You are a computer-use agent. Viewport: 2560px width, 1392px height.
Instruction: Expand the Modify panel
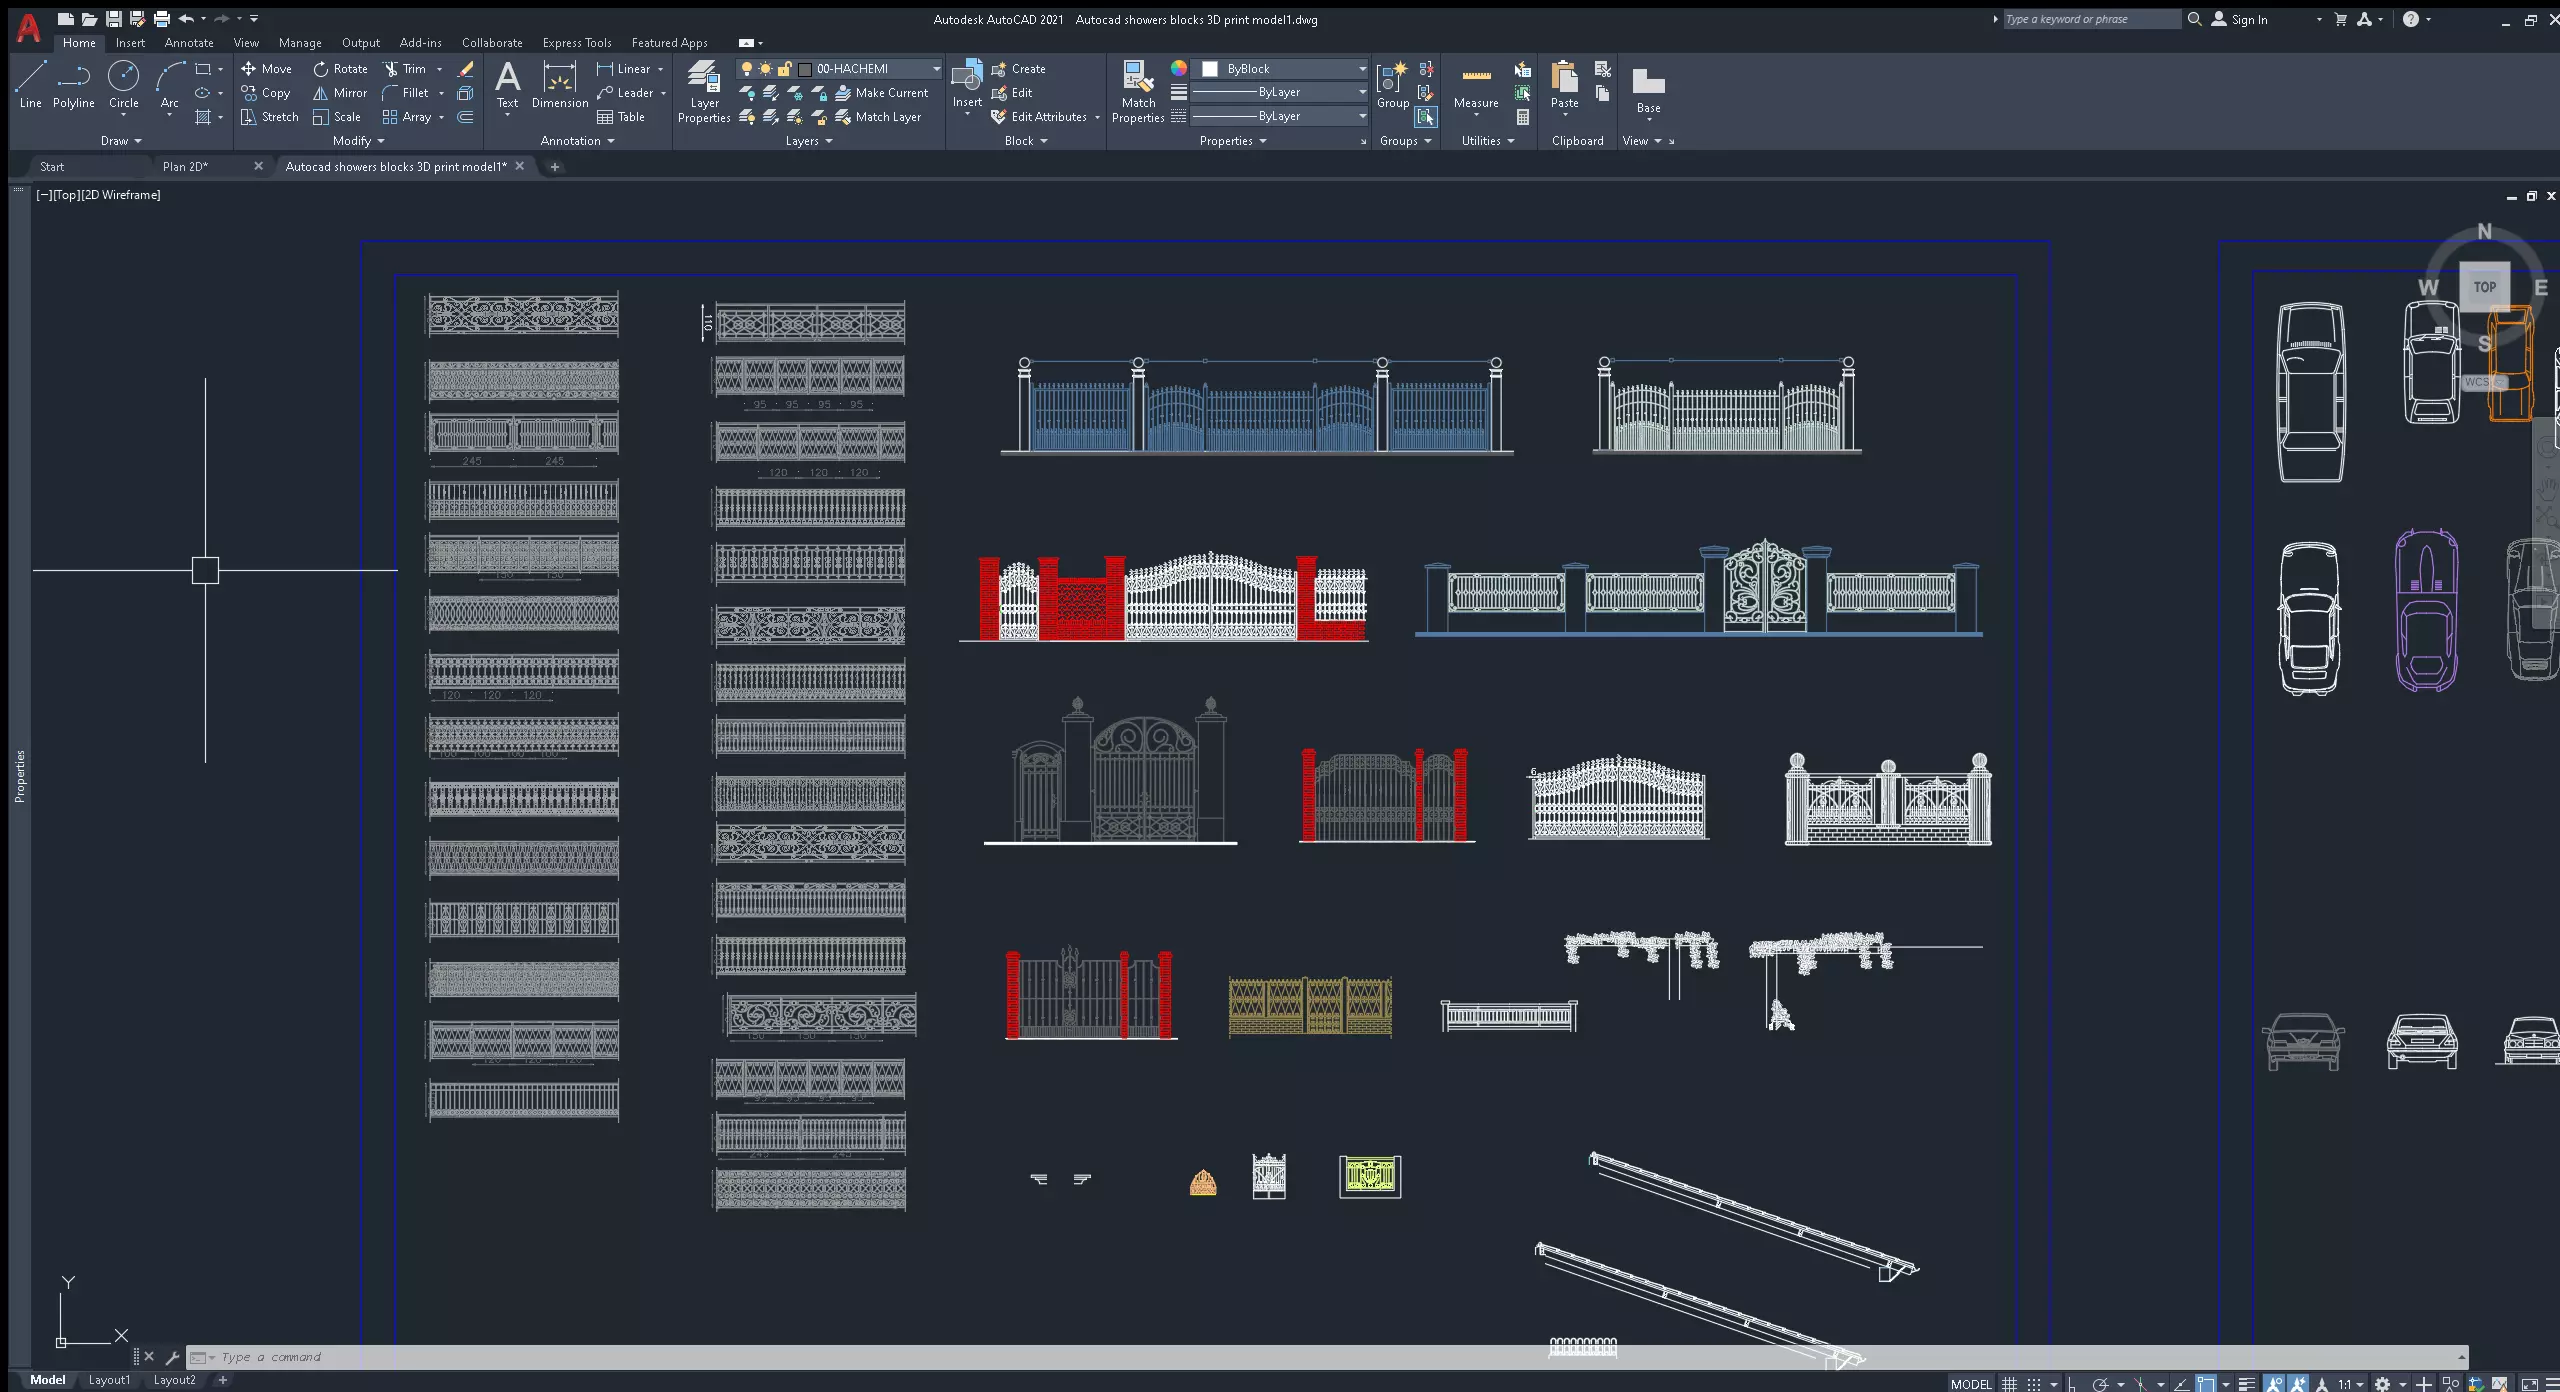tap(358, 141)
